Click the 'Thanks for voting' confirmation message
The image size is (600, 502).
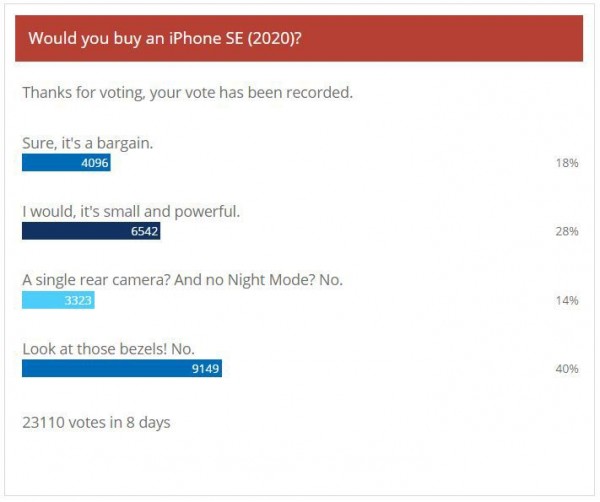tap(188, 93)
